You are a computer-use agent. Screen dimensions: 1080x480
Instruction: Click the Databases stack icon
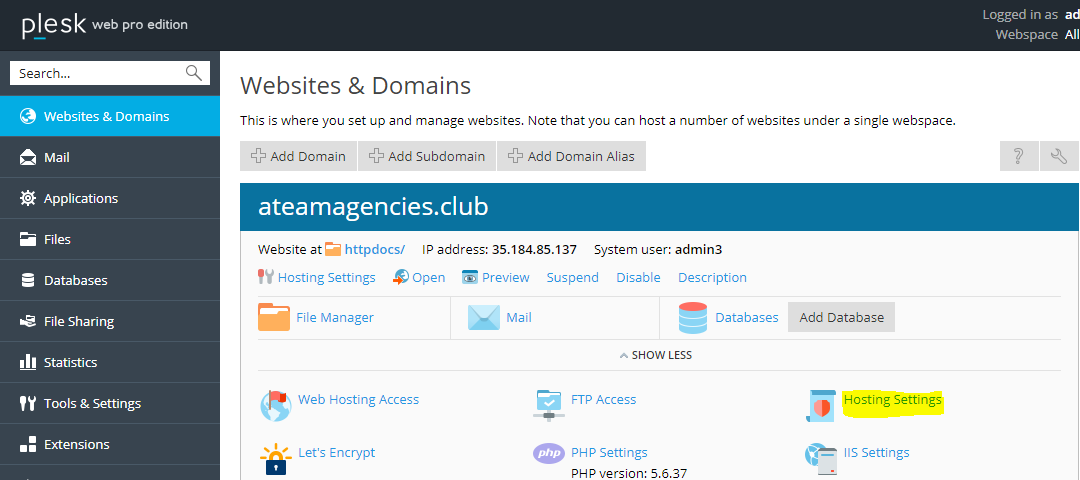pyautogui.click(x=693, y=317)
